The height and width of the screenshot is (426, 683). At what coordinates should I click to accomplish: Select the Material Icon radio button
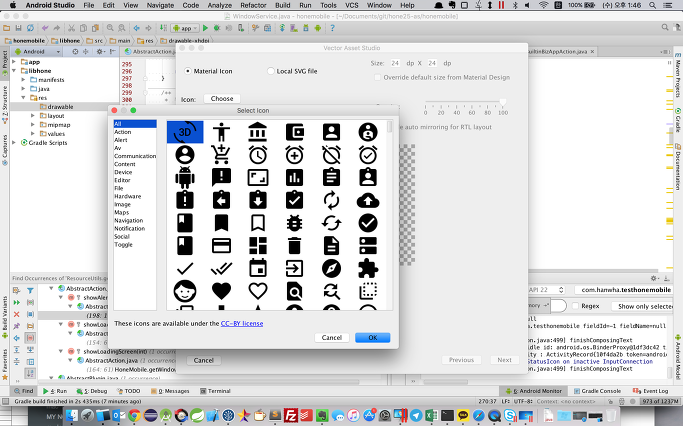point(188,71)
